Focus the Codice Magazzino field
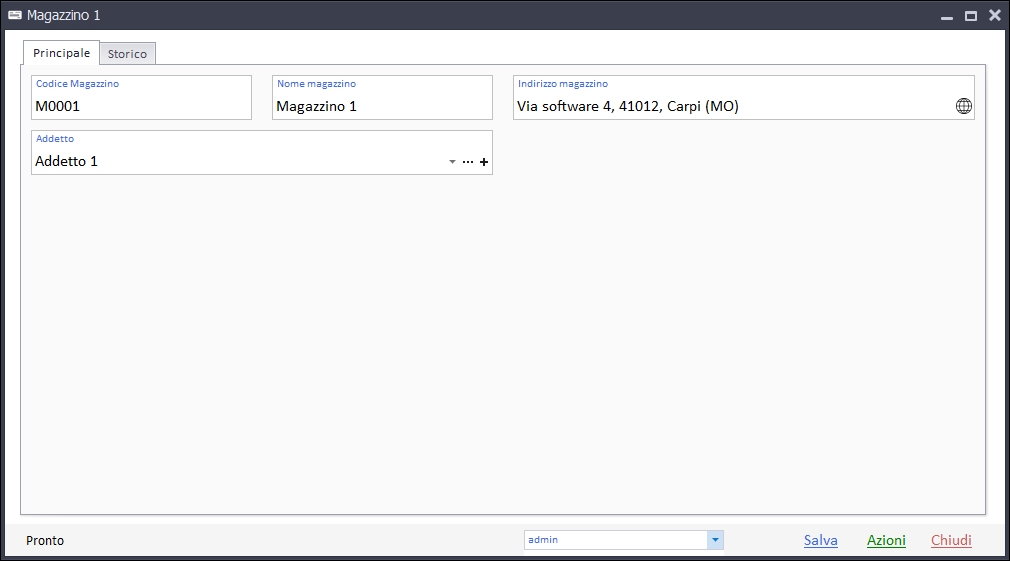Screen dimensions: 1010x561 [140, 106]
